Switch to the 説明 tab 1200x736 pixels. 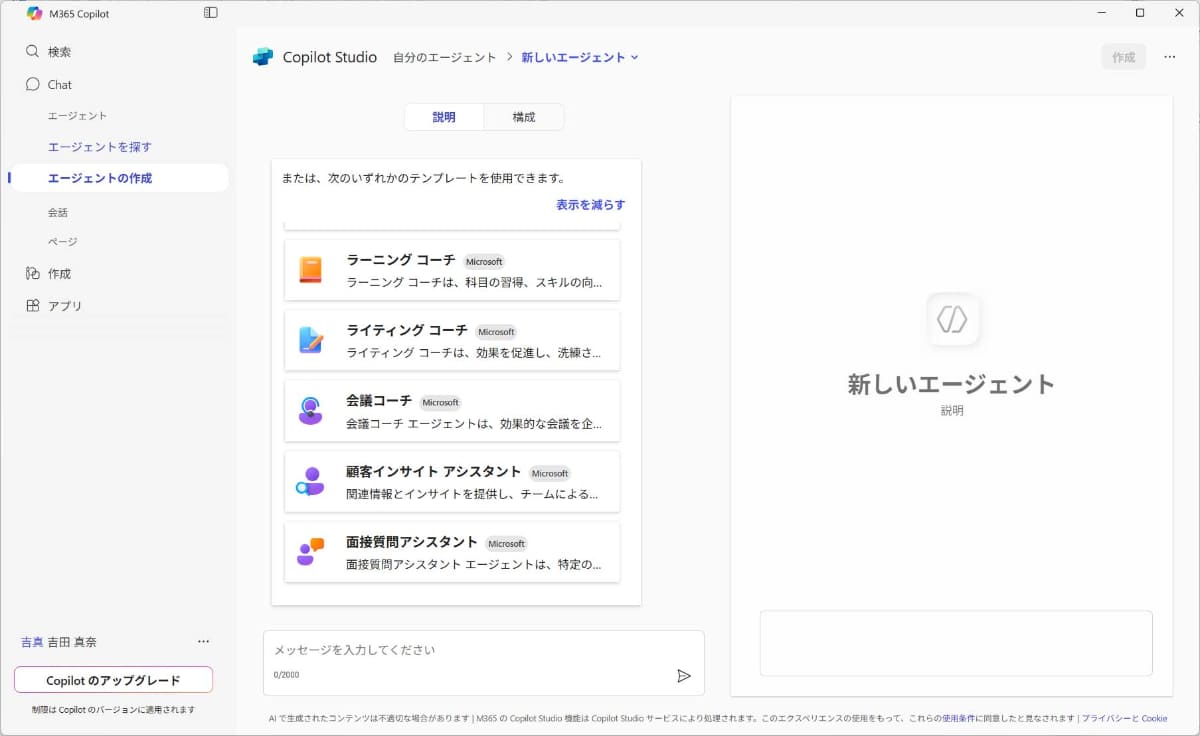(x=444, y=117)
